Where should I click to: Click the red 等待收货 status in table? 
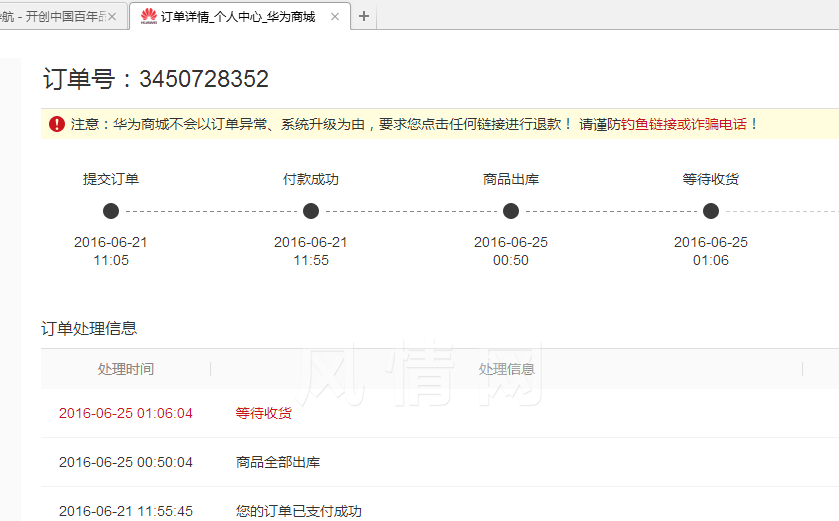coord(264,413)
